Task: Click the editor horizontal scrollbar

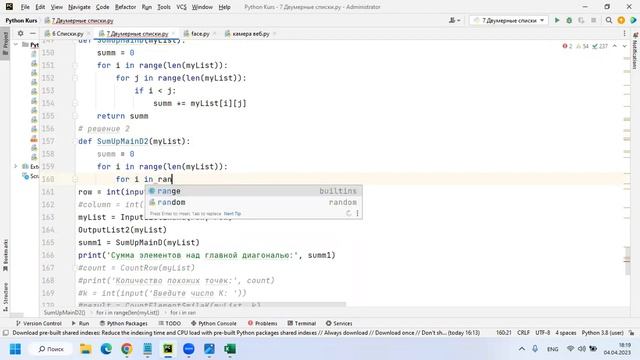Action: tap(211, 305)
